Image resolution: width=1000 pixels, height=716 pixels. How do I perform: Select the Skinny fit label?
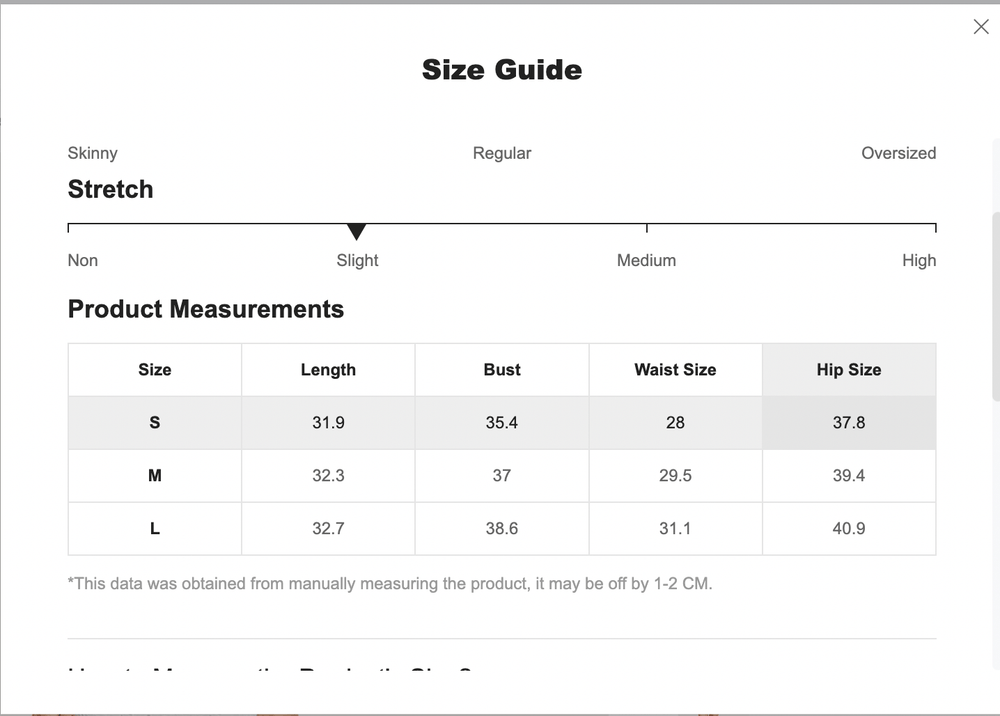click(x=92, y=153)
